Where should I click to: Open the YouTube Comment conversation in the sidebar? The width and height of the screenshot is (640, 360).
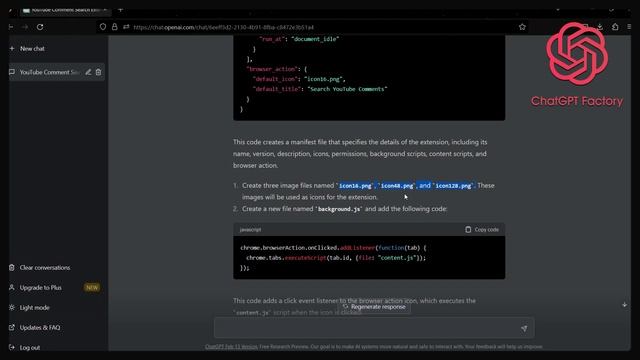(50, 72)
